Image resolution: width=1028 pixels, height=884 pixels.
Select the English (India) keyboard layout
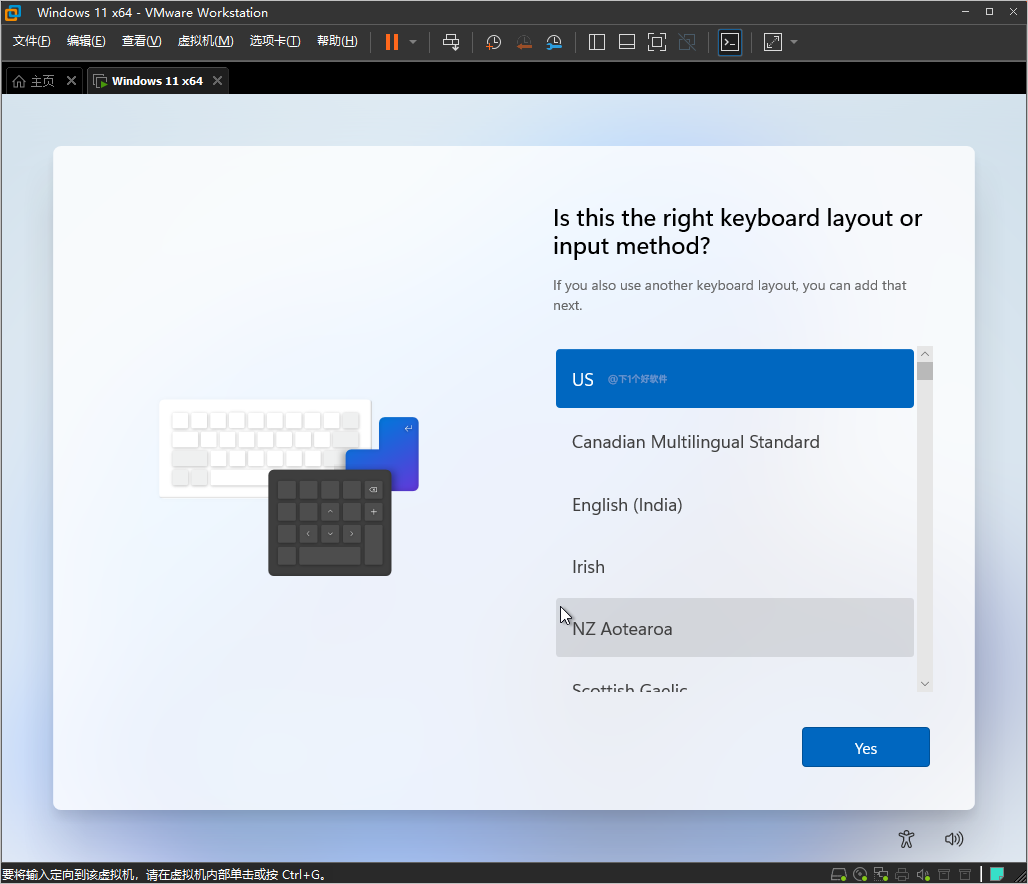627,505
